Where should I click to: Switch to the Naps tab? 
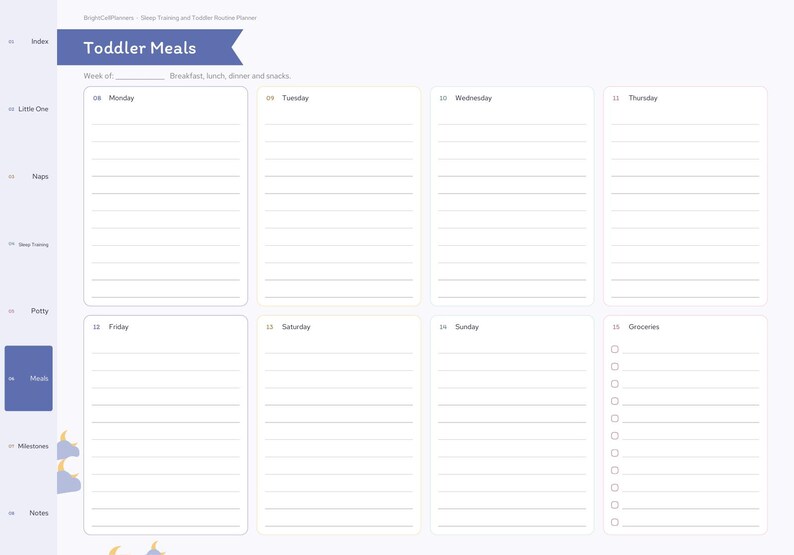tap(28, 176)
